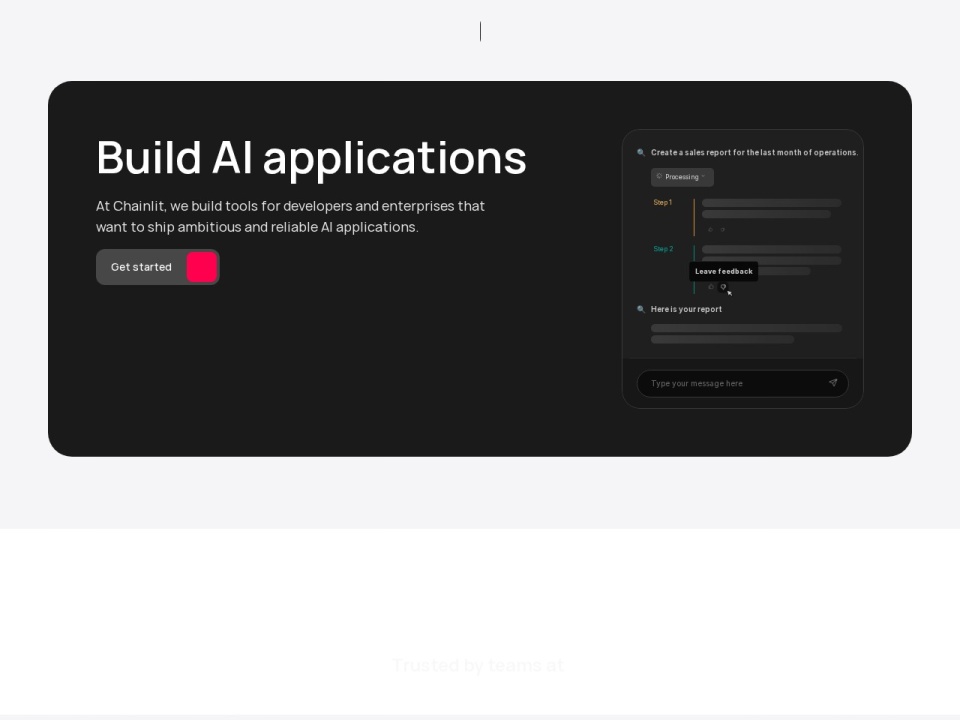Click thumbs down under Step 2
960x720 pixels.
click(x=723, y=287)
